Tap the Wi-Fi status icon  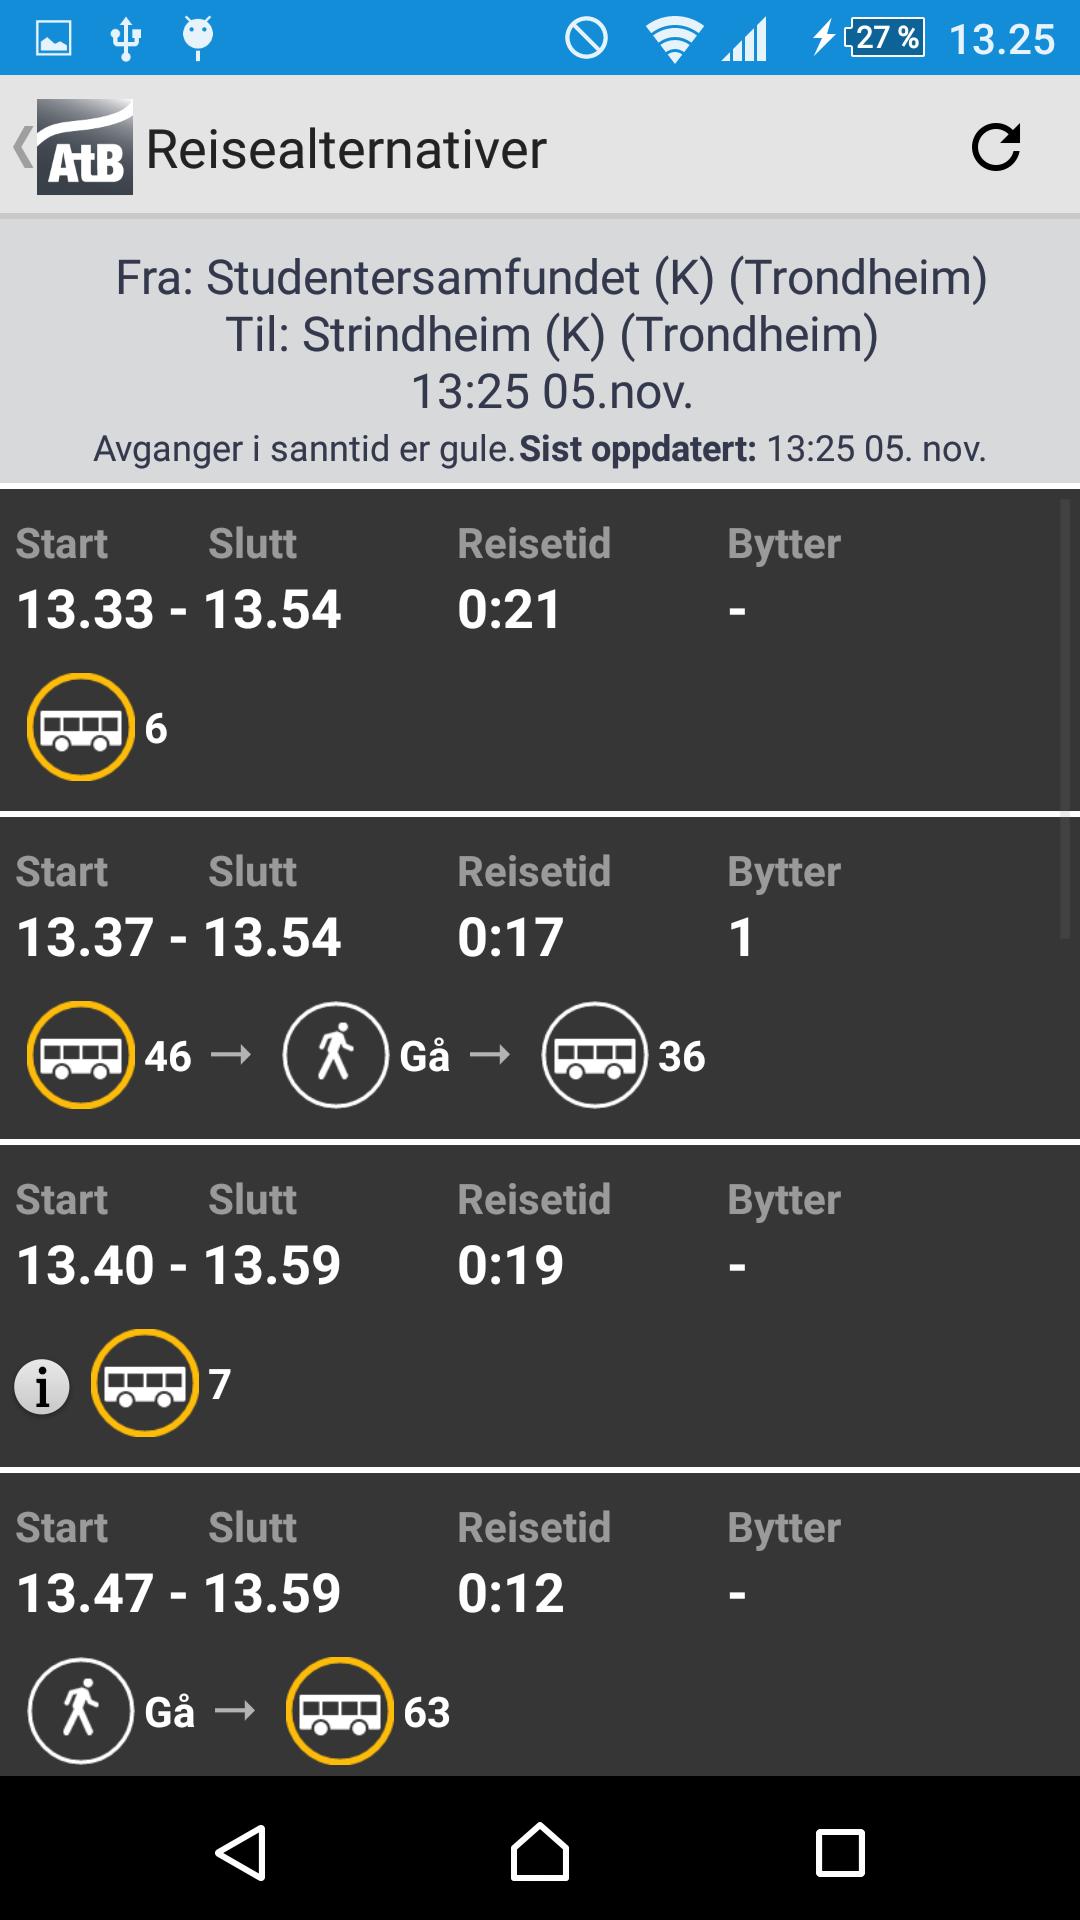(672, 40)
